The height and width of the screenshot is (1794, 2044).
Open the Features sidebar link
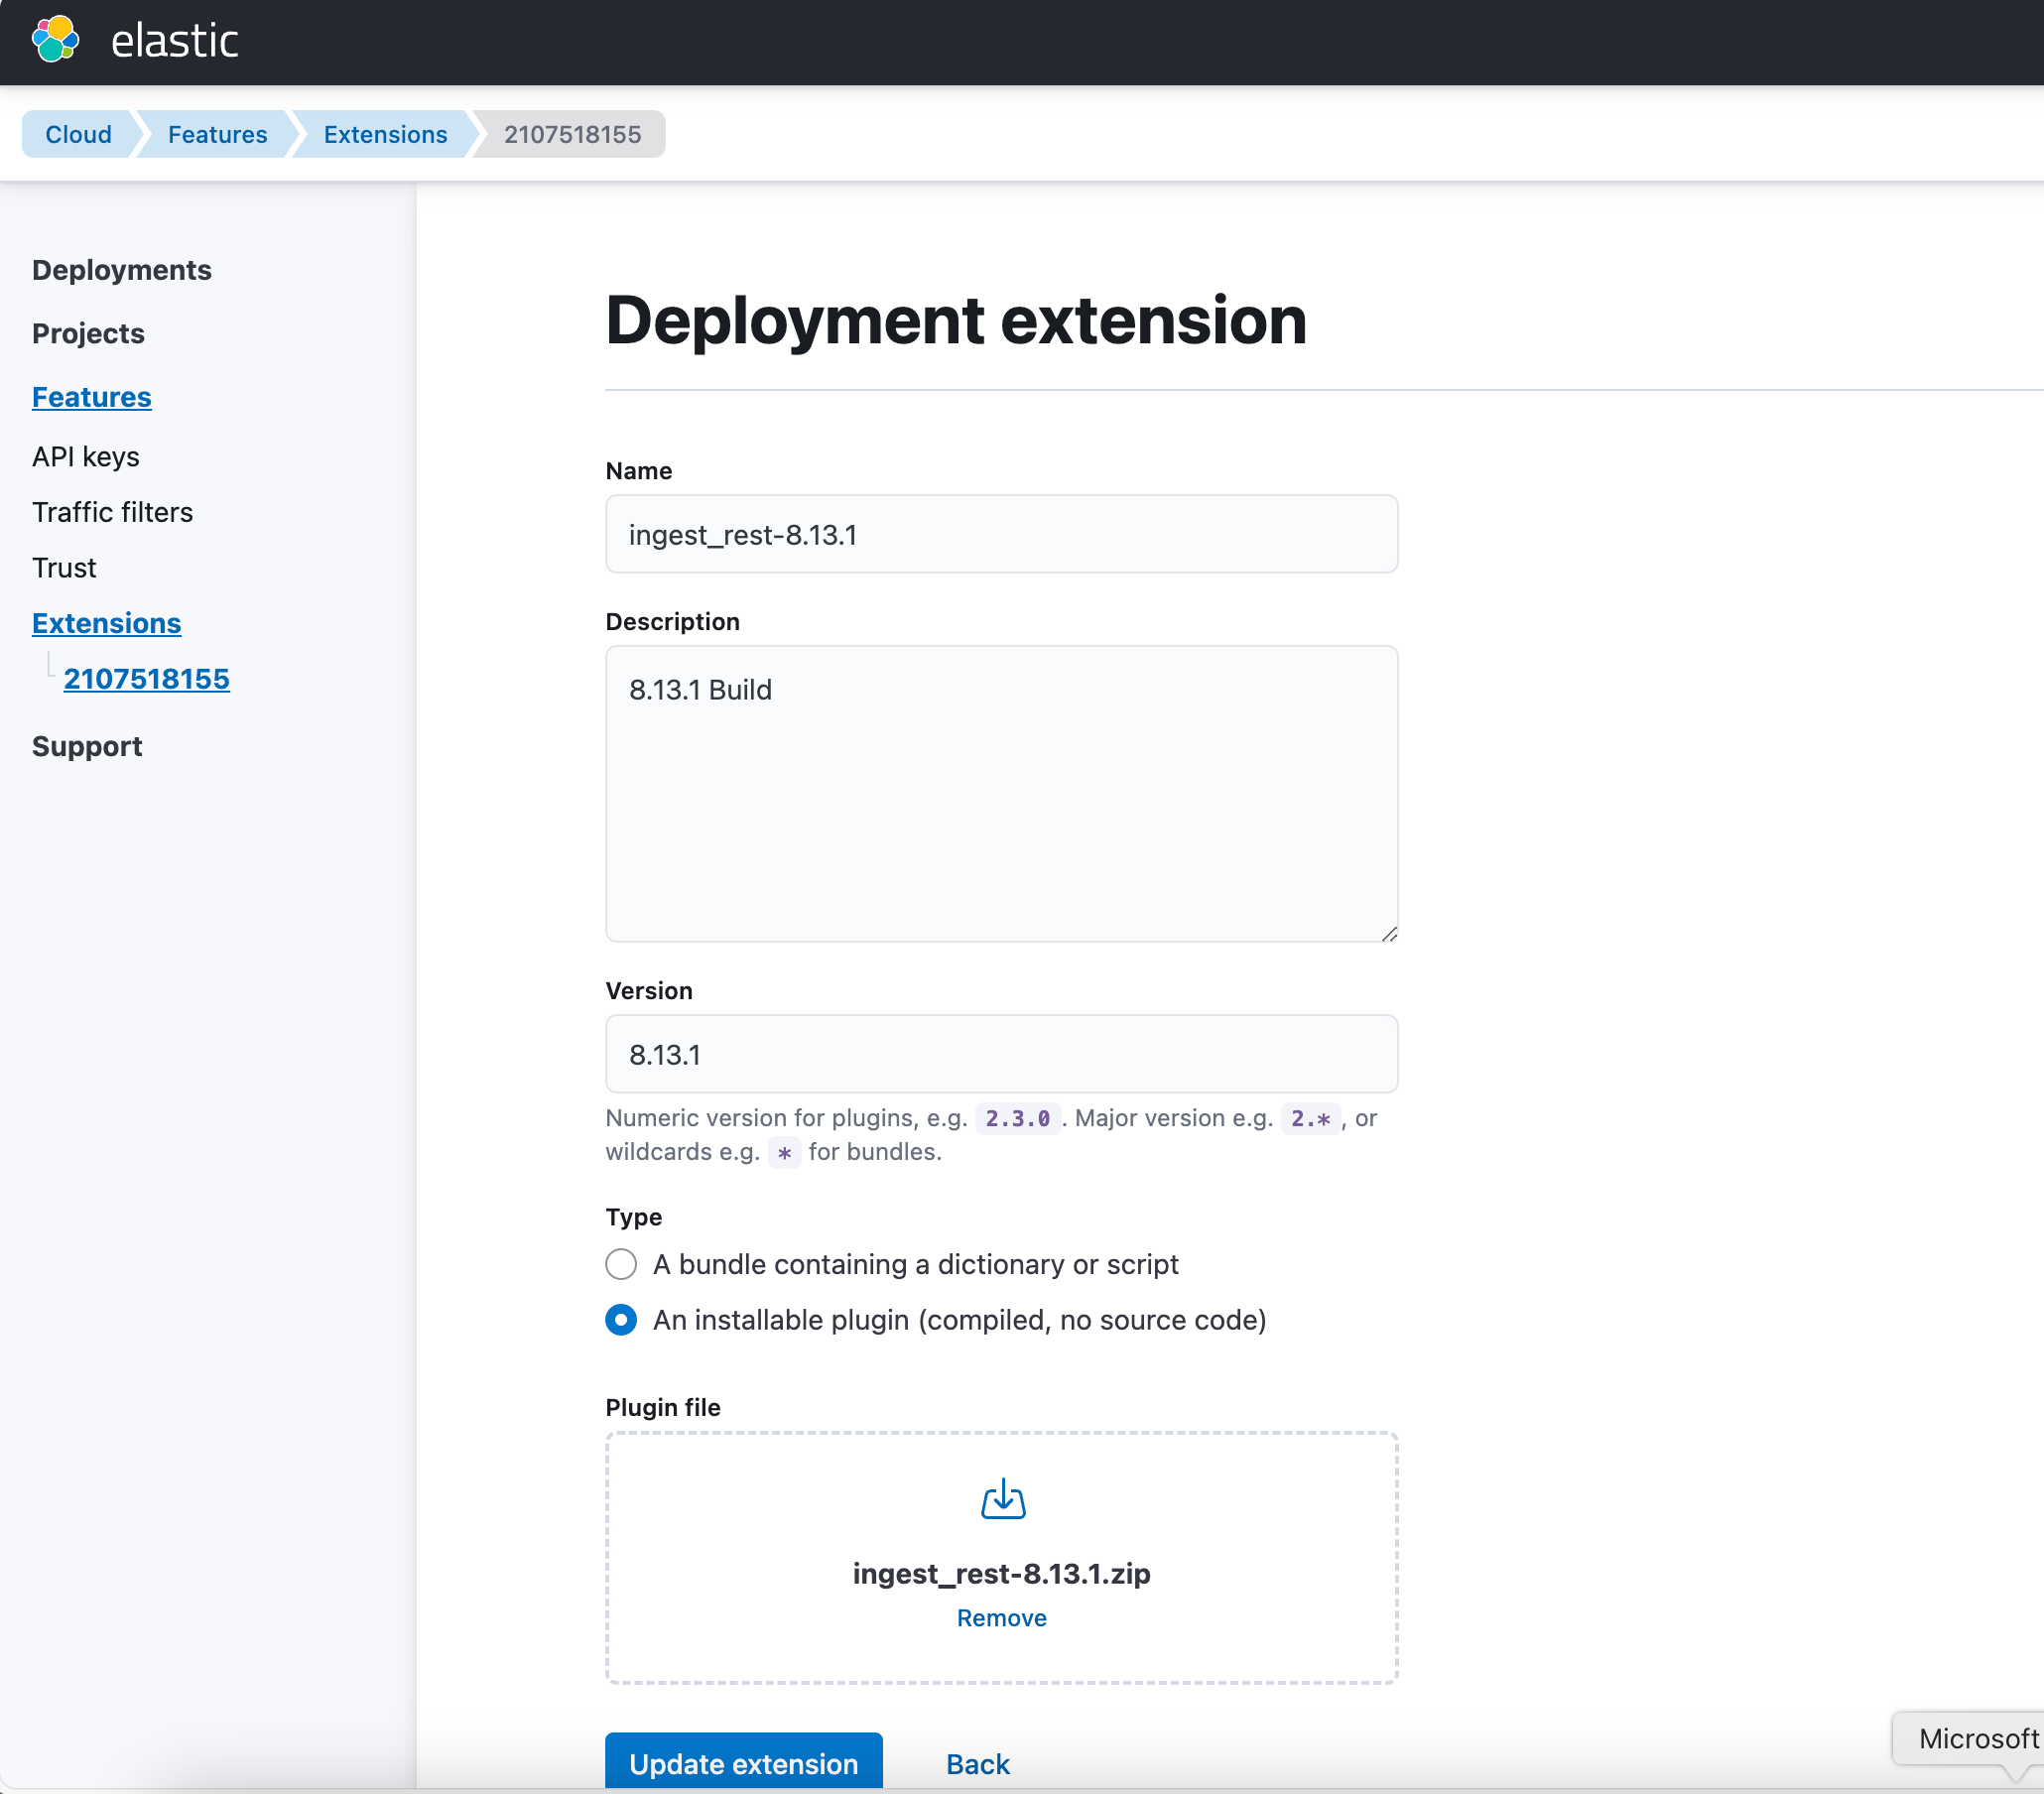click(91, 397)
